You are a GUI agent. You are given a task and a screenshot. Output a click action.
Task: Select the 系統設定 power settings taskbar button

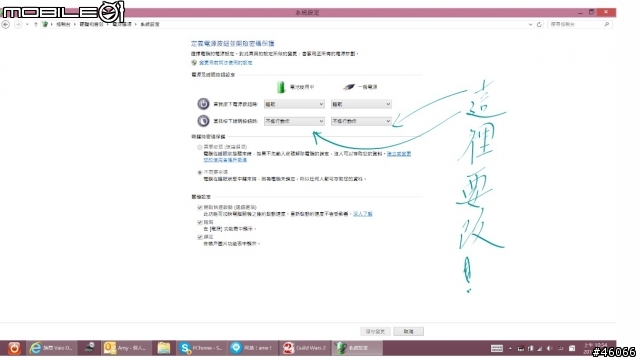[x=357, y=348]
